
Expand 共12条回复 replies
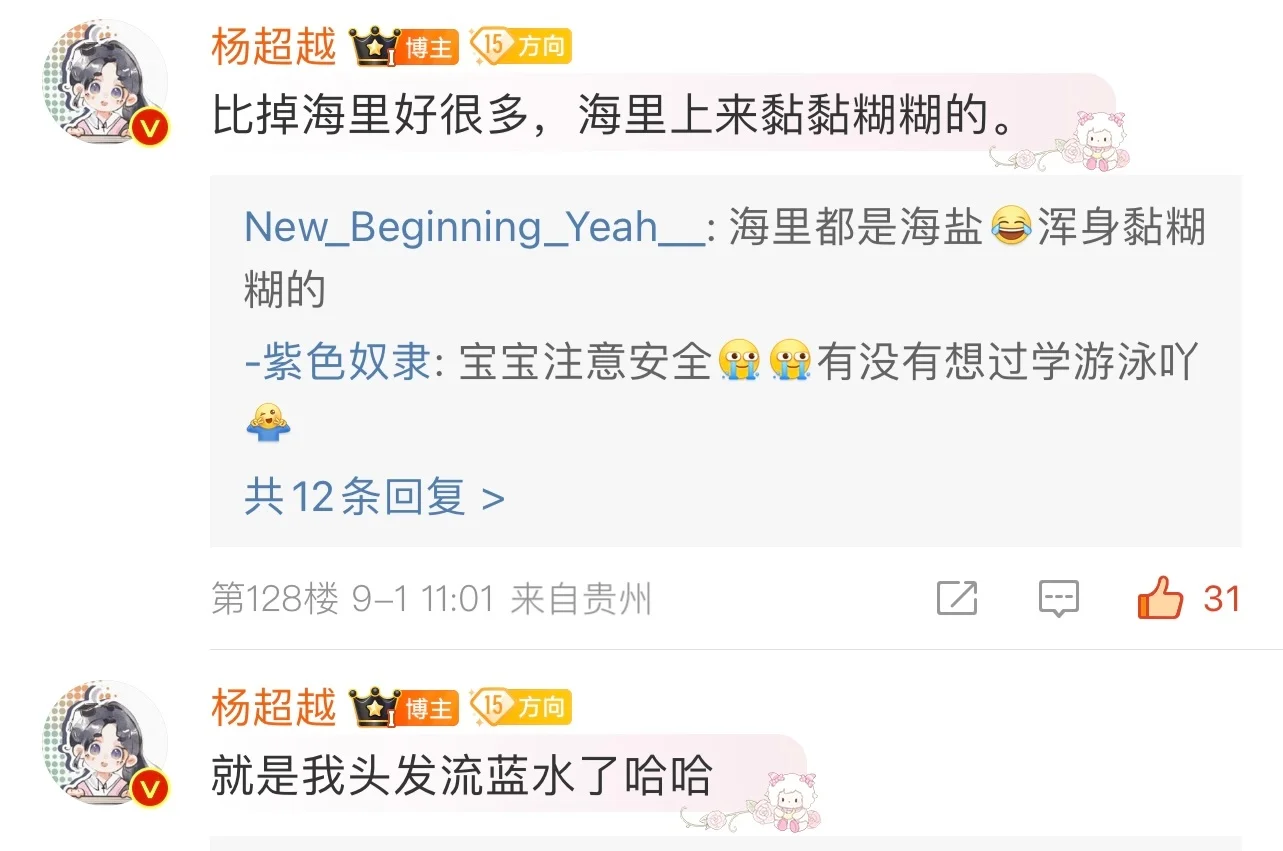[374, 496]
